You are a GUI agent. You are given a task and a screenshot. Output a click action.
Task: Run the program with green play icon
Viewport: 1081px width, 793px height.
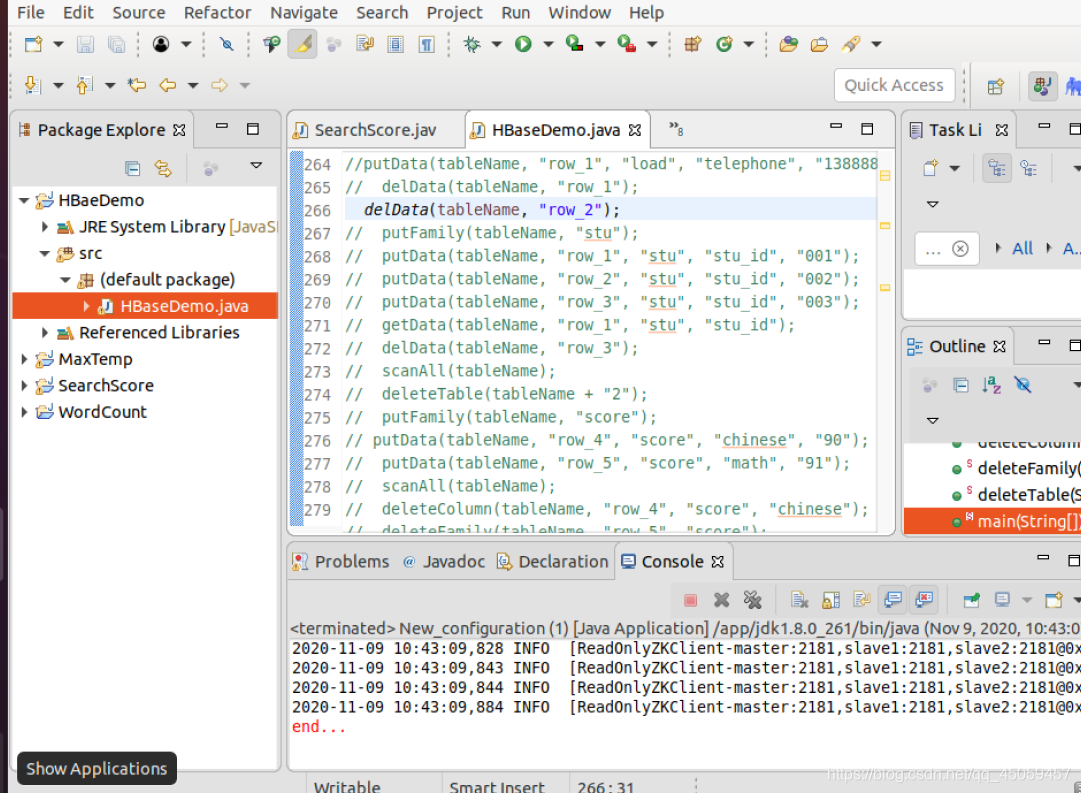tap(523, 44)
